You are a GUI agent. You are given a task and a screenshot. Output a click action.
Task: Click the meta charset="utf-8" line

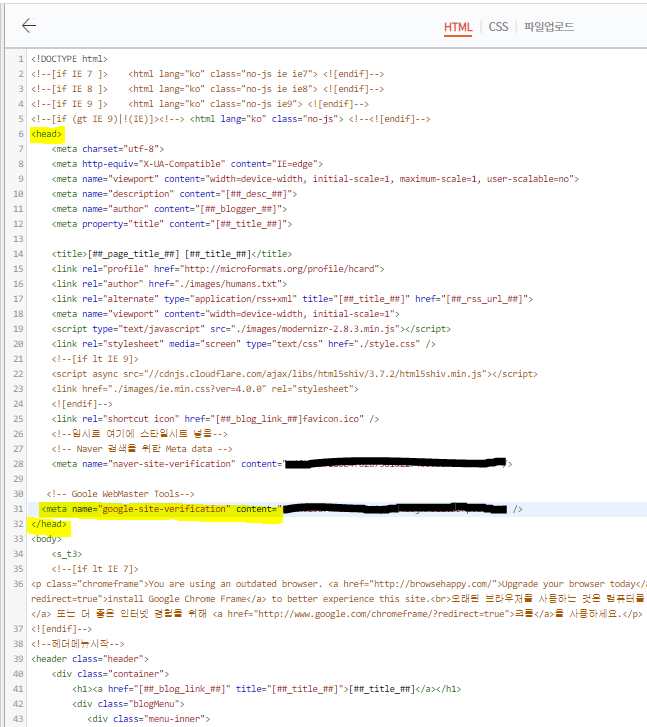click(x=108, y=149)
